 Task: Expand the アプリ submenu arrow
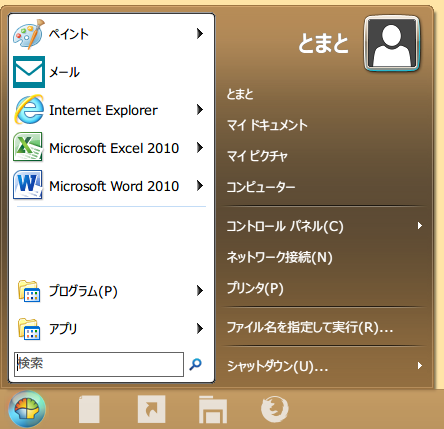click(200, 329)
